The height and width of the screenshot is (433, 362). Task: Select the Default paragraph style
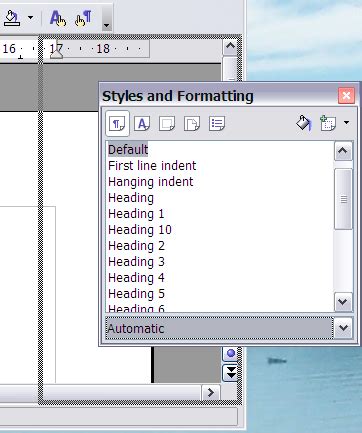click(x=128, y=149)
